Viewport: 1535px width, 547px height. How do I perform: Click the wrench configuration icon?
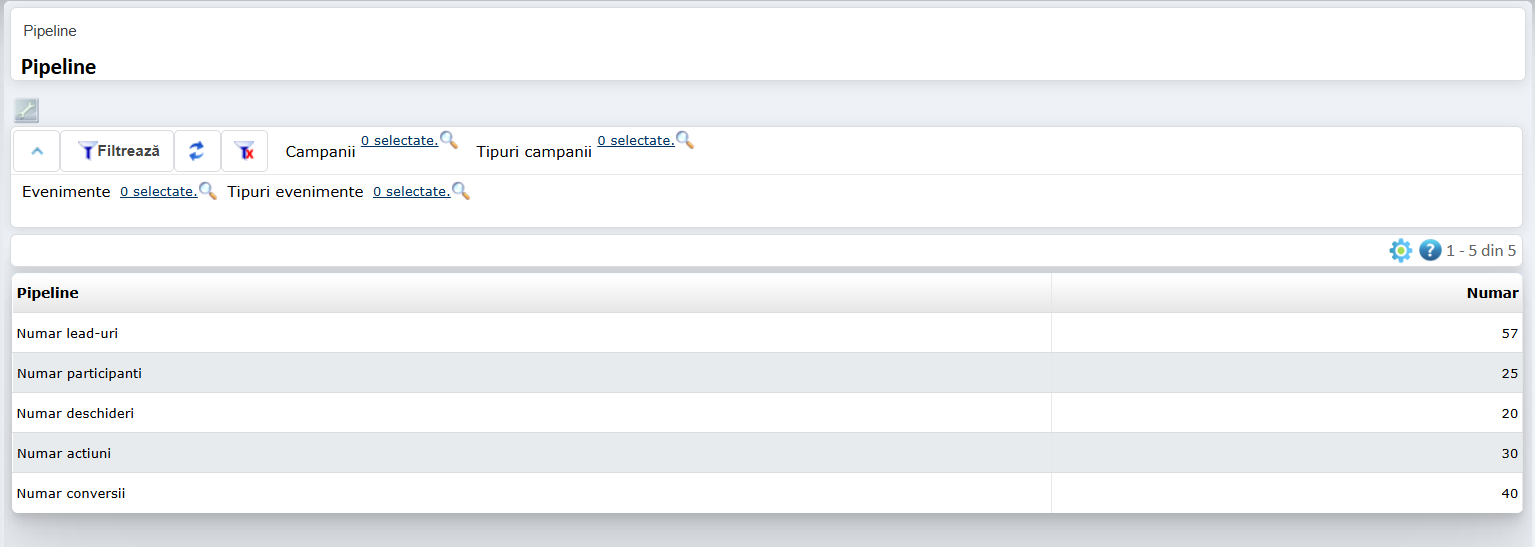coord(26,110)
